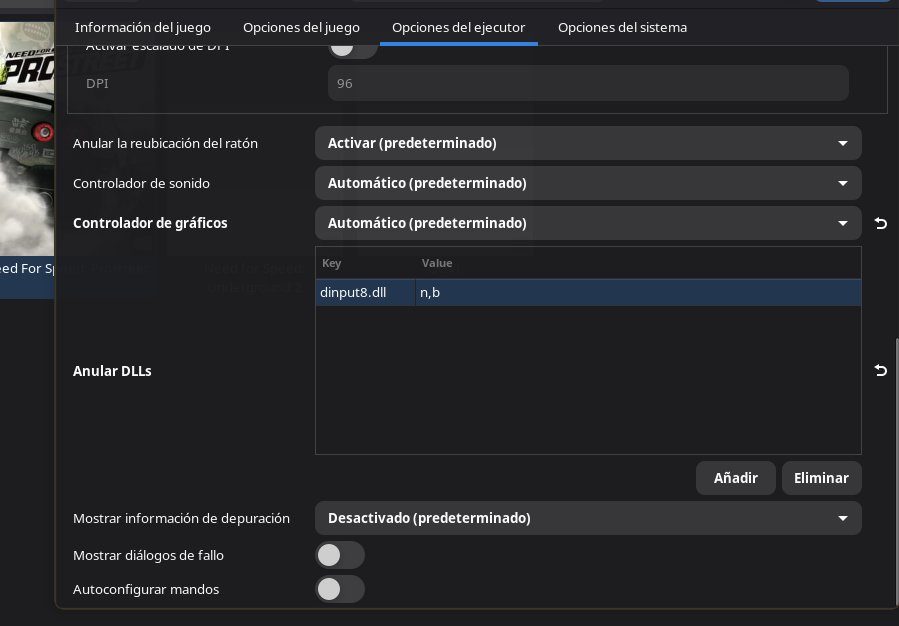Reset the Controlador de gráficos setting
Screen dimensions: 899x626
[881, 223]
